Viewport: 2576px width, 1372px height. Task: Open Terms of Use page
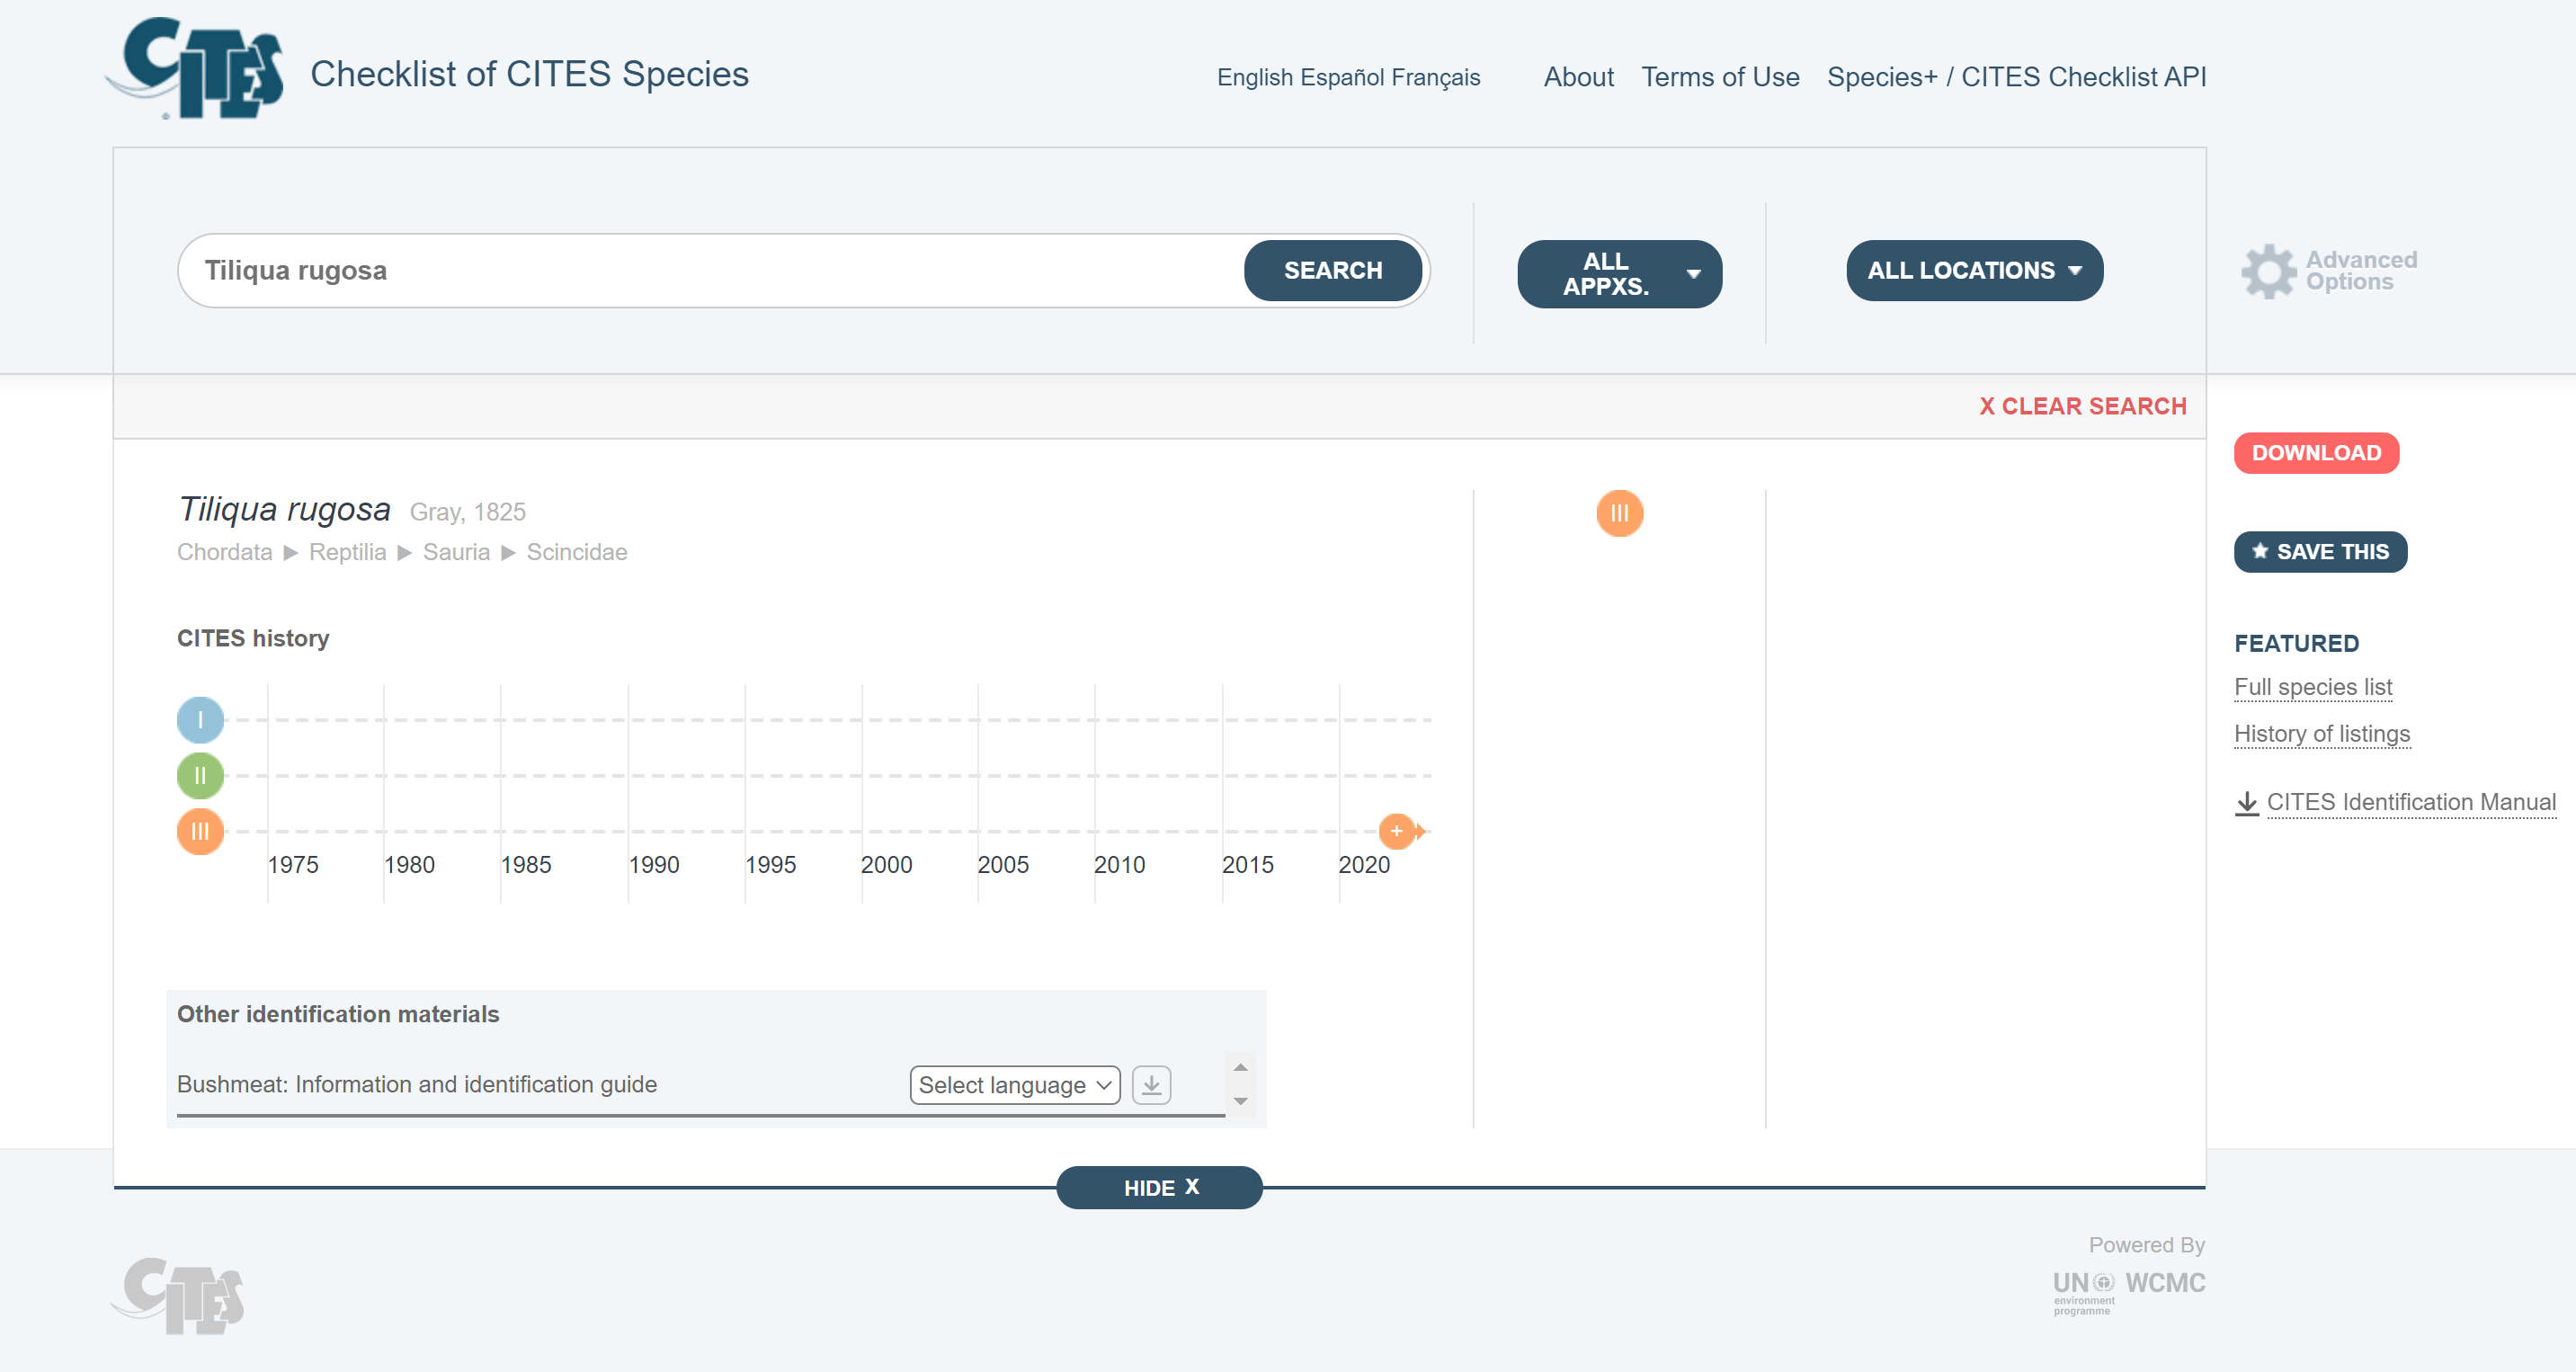tap(1719, 77)
